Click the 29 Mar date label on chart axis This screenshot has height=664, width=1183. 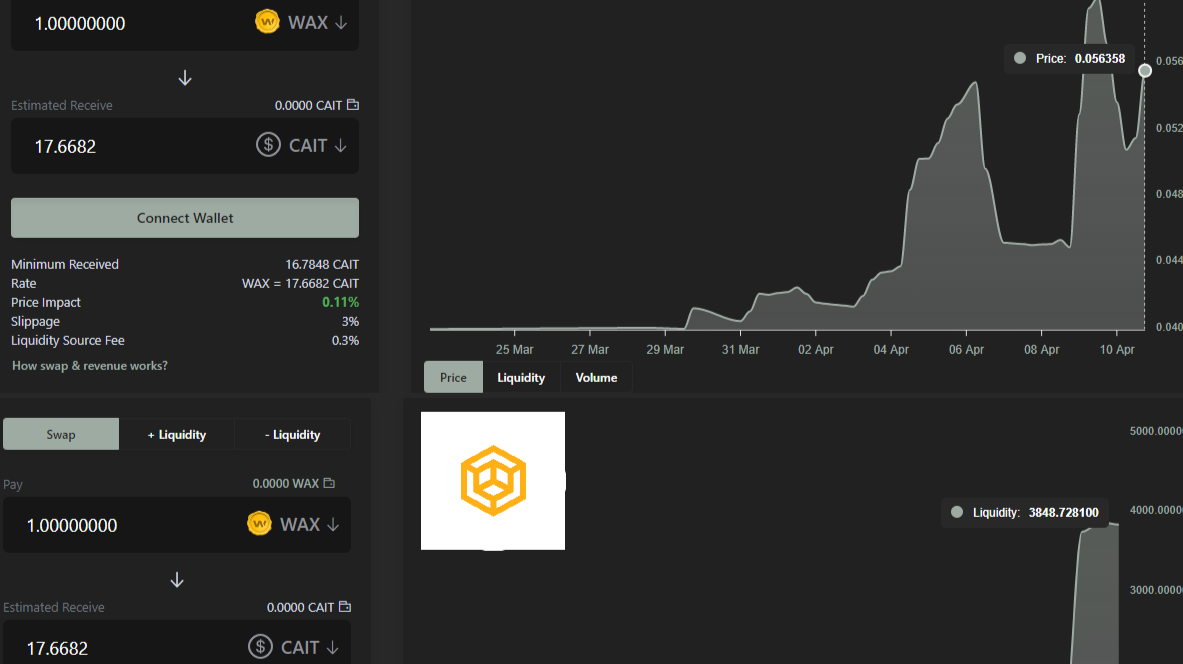[665, 349]
